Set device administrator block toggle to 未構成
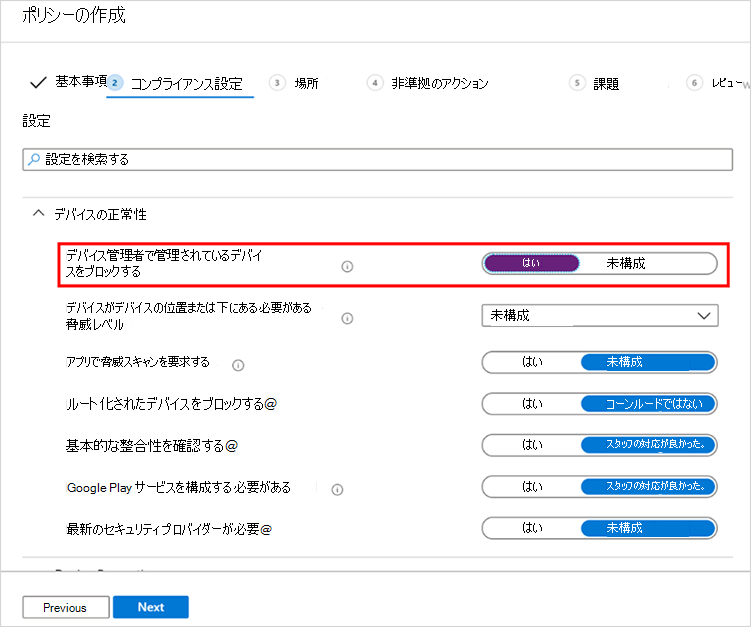 [647, 263]
